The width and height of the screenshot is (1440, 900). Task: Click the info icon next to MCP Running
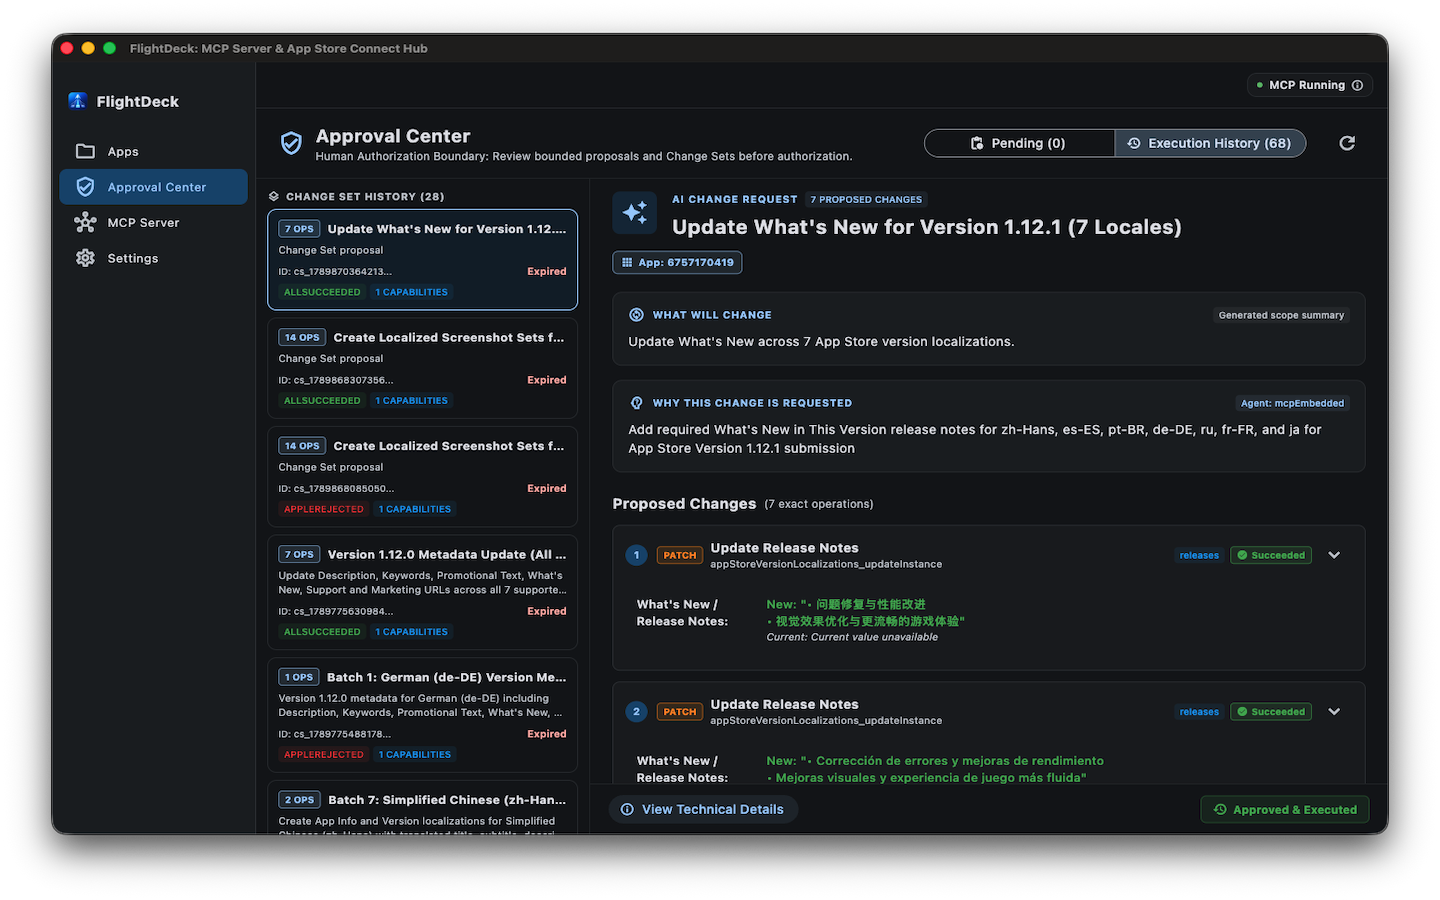(1357, 85)
